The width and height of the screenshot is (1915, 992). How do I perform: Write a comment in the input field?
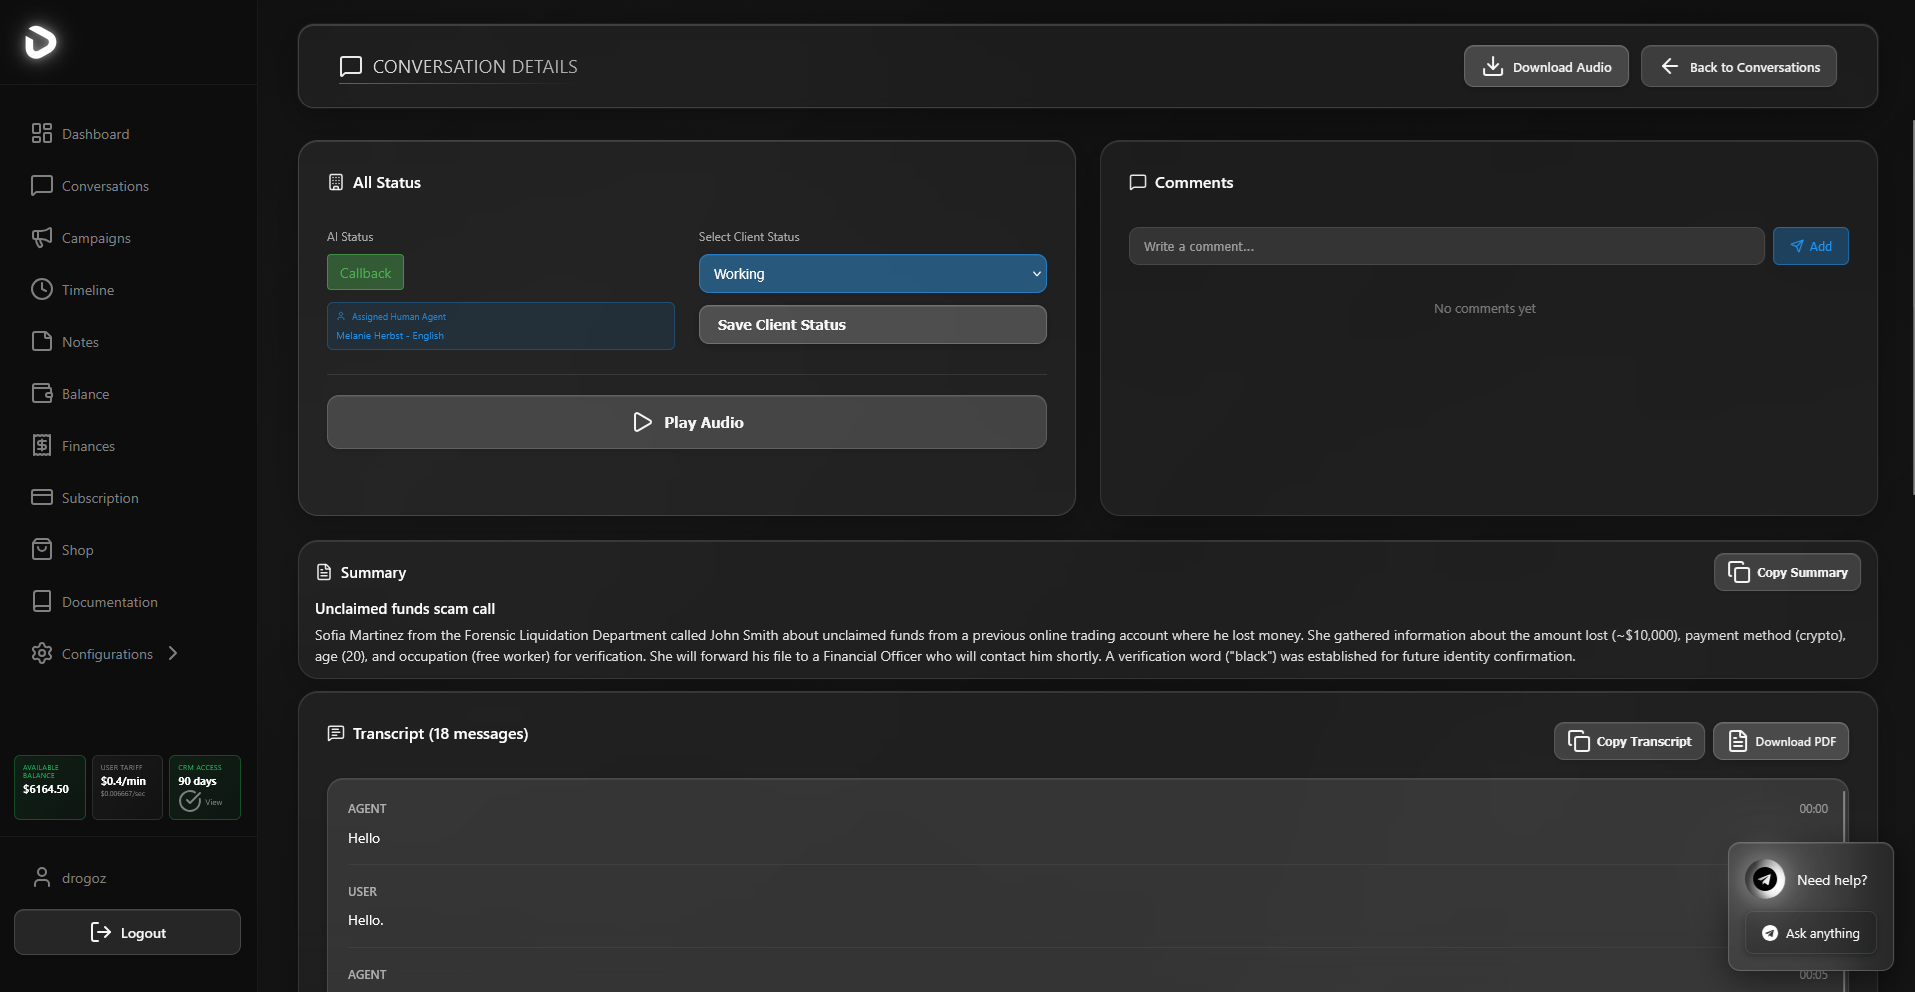(x=1445, y=246)
